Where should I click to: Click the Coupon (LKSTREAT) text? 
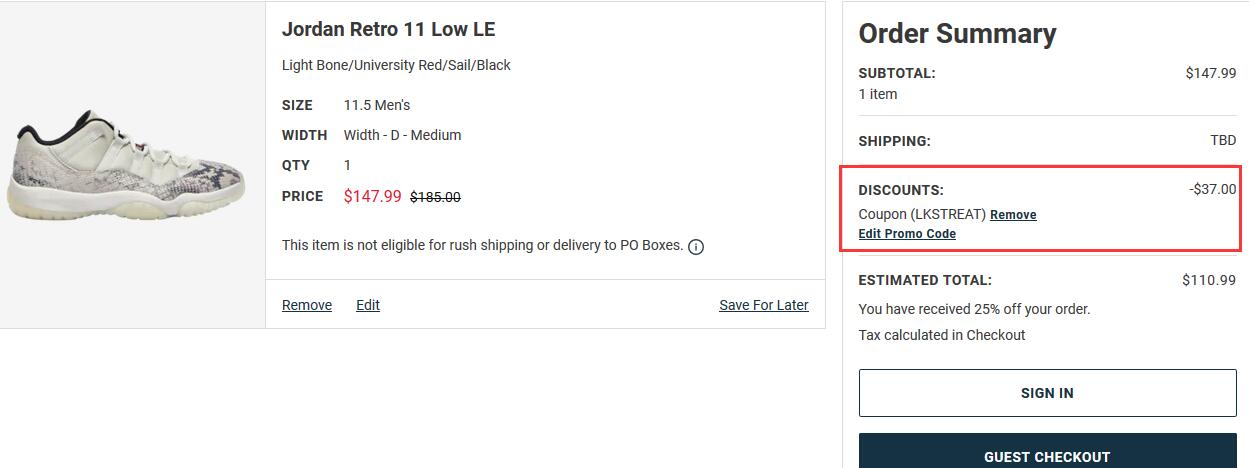pyautogui.click(x=922, y=214)
